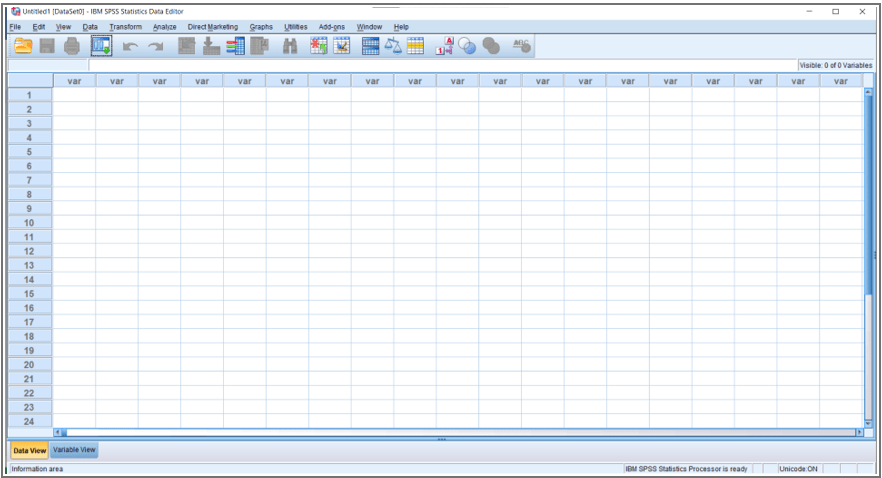This screenshot has width=882, height=478.
Task: Select row header 5
Action: 29,152
